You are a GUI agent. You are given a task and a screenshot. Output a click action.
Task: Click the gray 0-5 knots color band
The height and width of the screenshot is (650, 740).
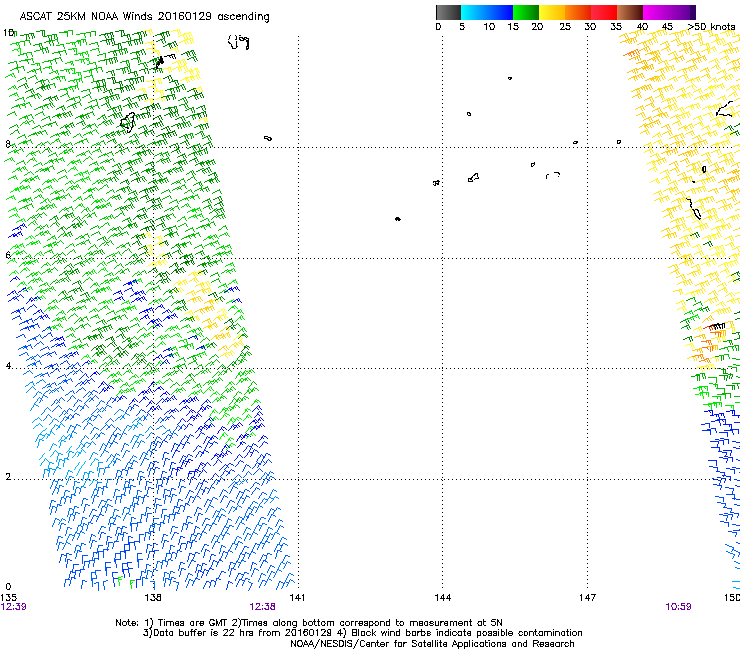coord(448,12)
